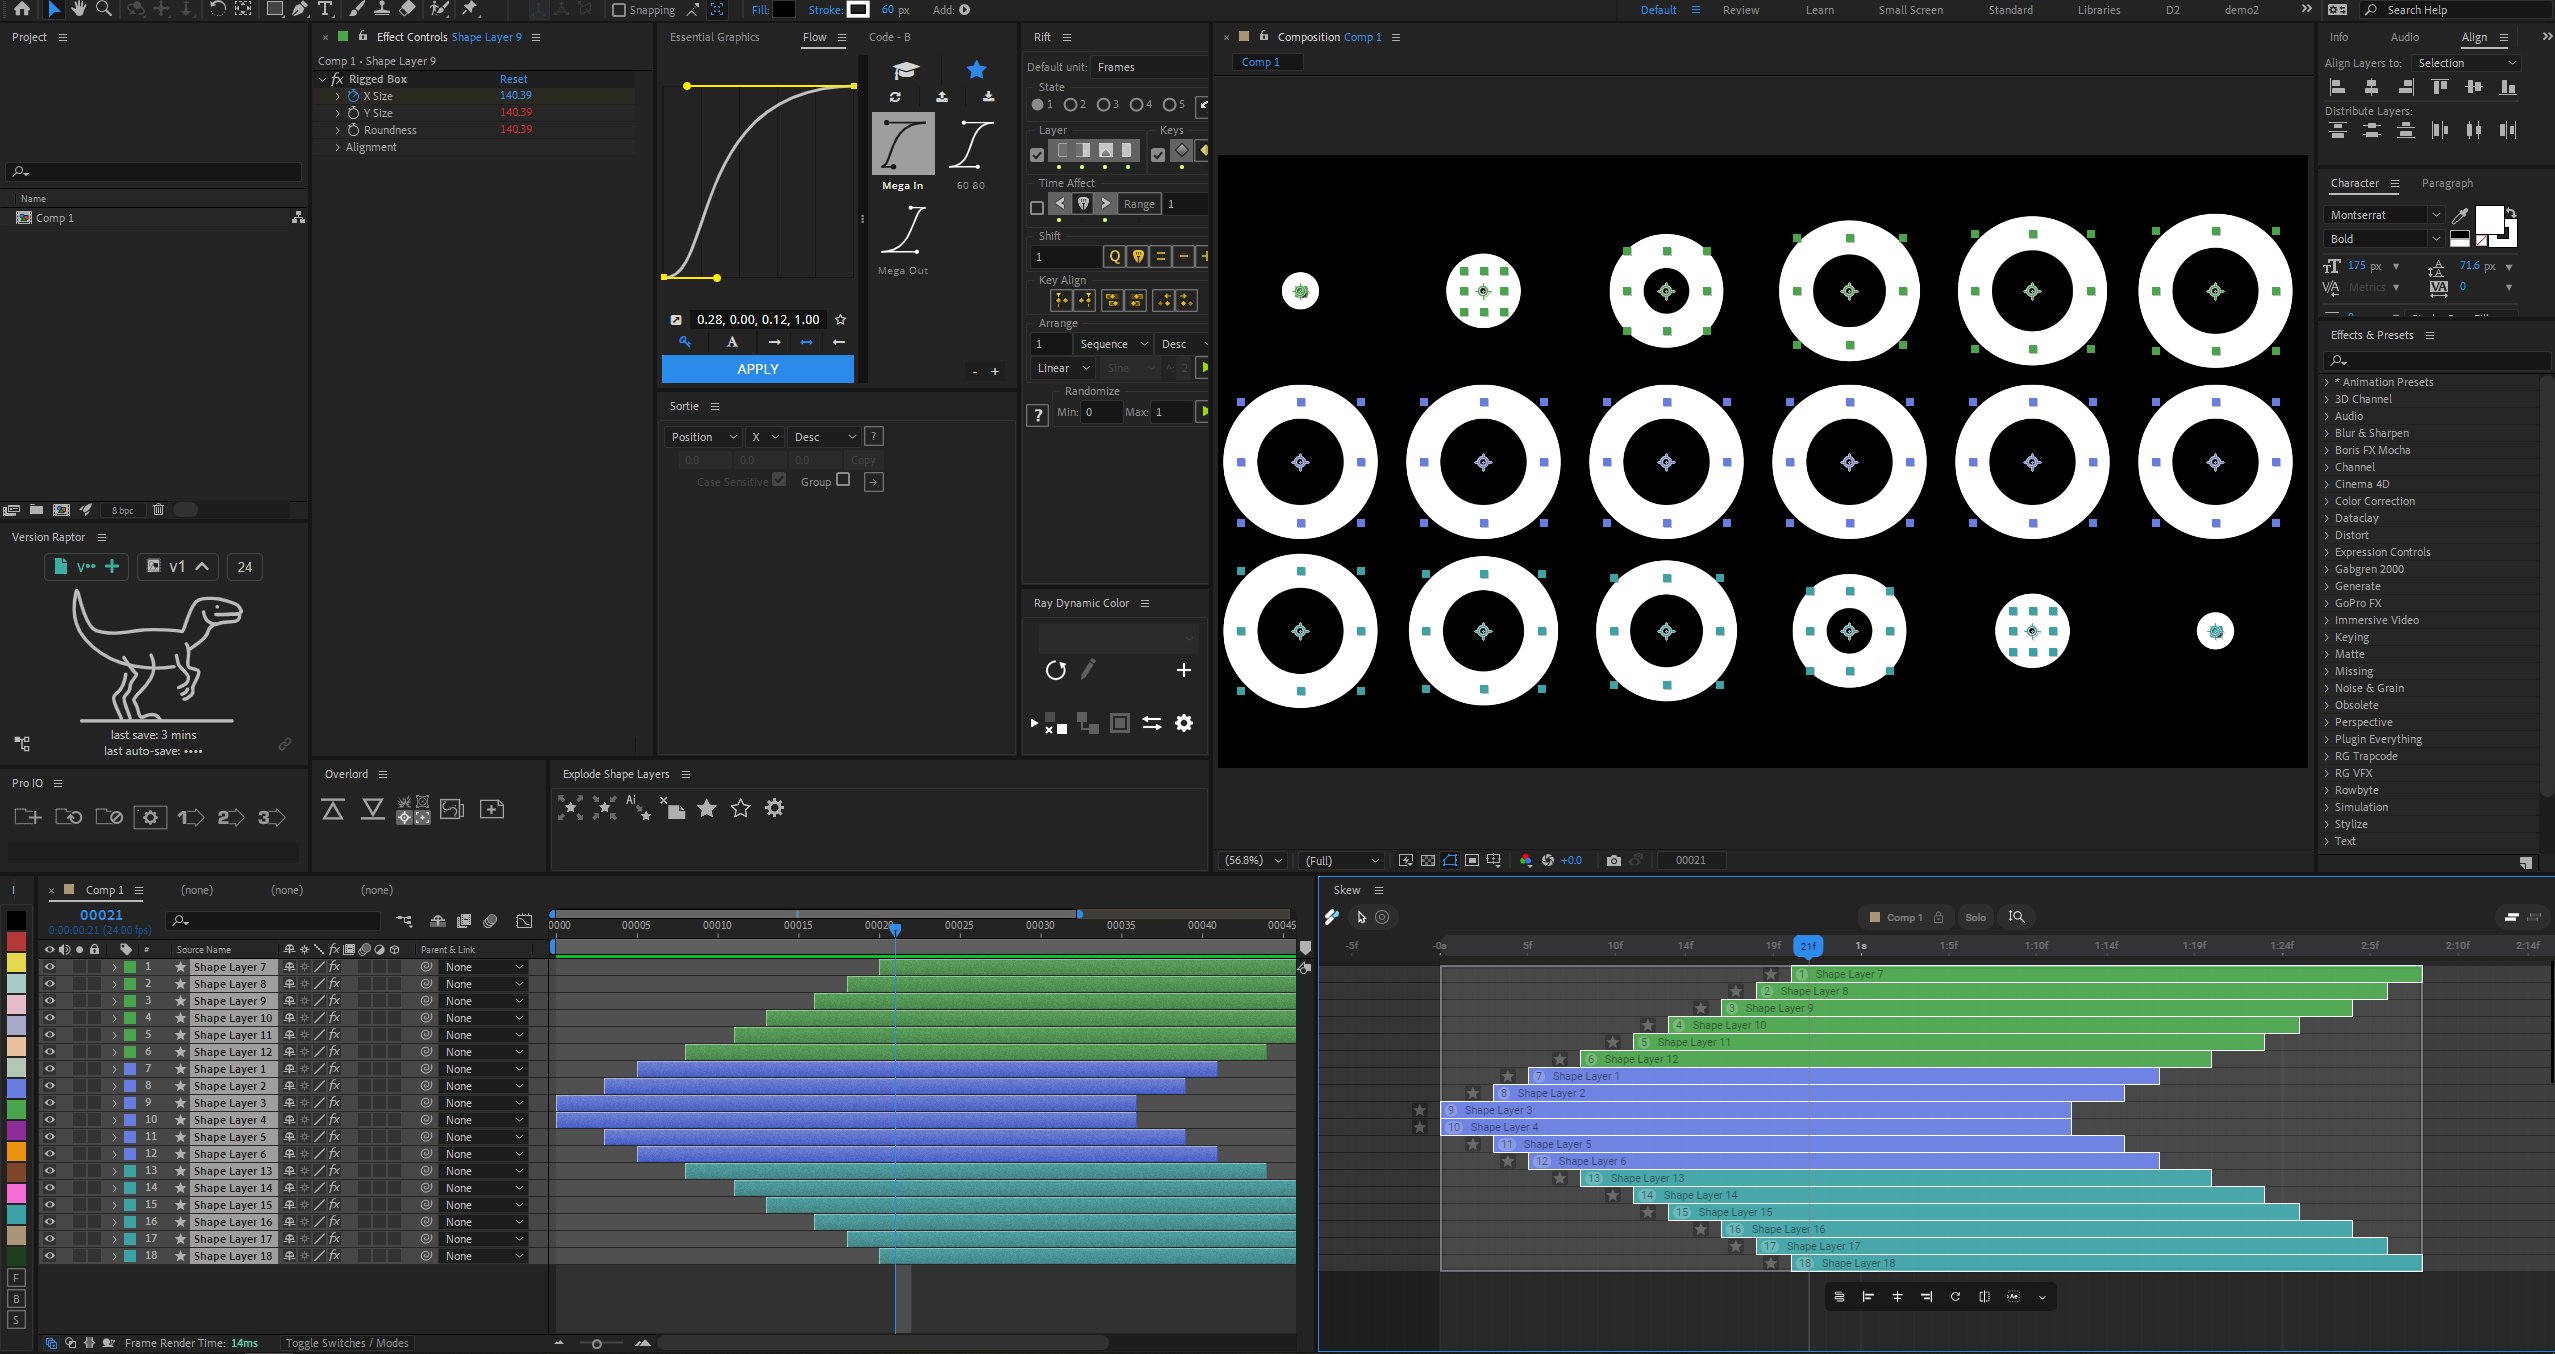Screen dimensions: 2555x1354
Task: Click the star favorite icon in Explode Shape Layers
Action: 707,808
